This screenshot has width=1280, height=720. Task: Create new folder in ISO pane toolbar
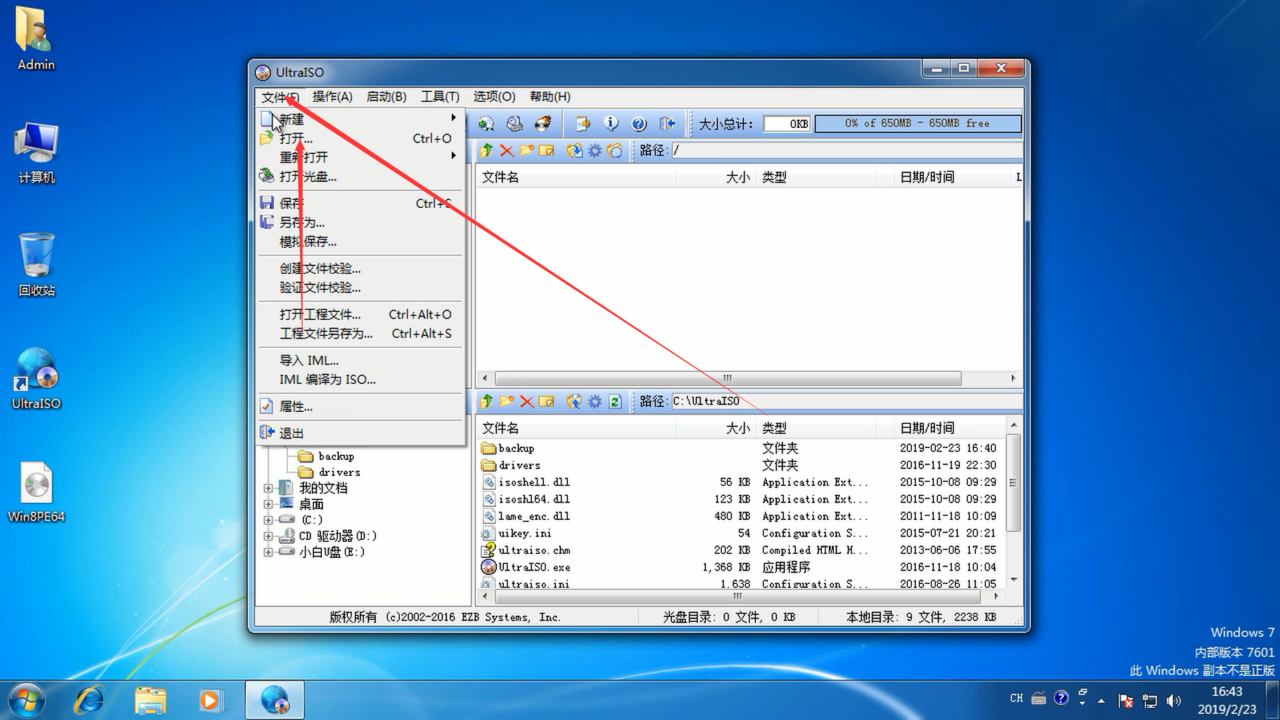click(x=527, y=150)
